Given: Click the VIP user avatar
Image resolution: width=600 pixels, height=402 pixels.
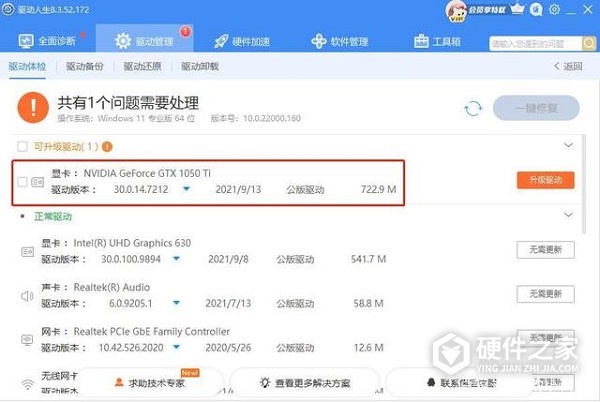Looking at the screenshot, I should [x=456, y=11].
